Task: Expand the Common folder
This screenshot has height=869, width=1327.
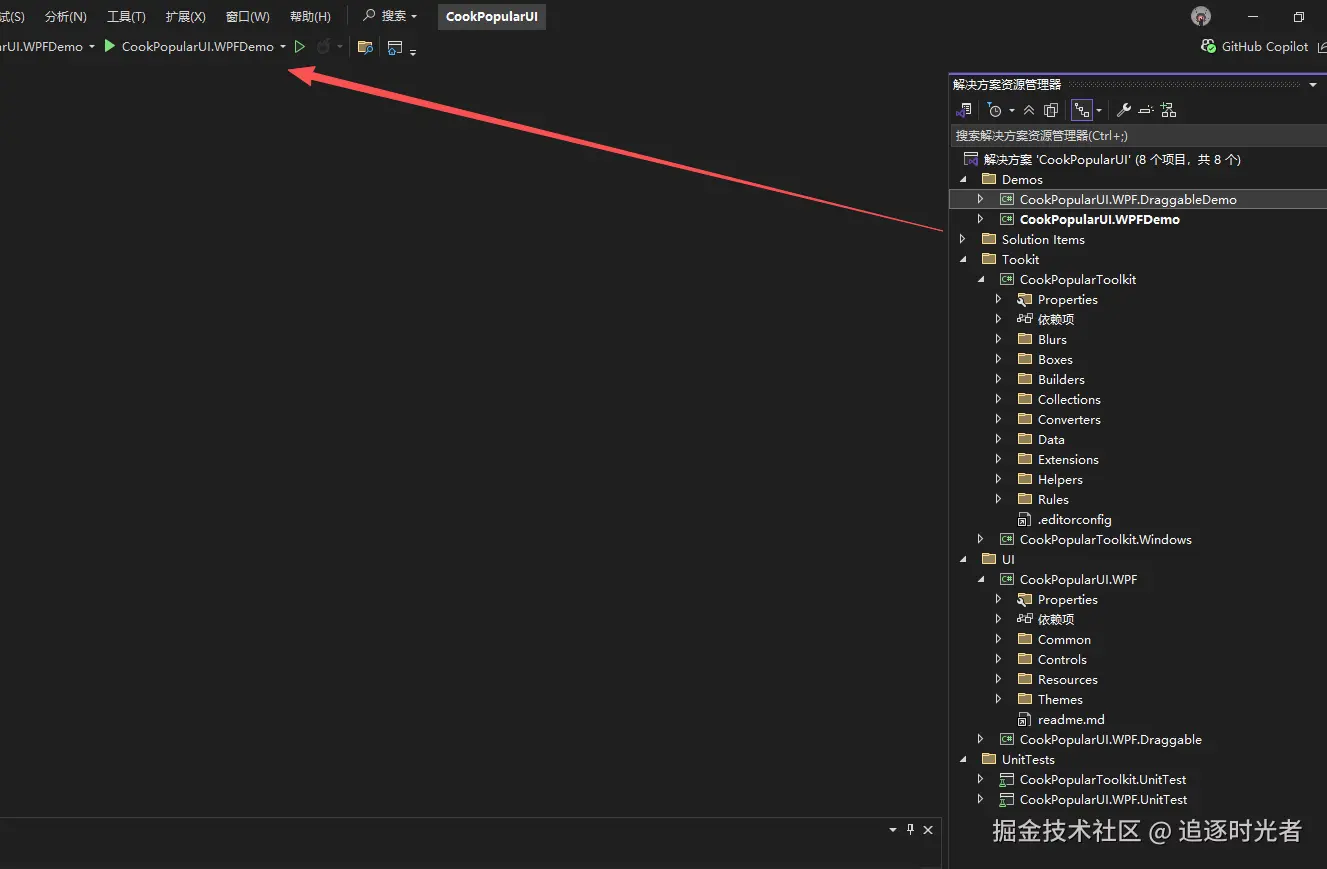Action: pyautogui.click(x=998, y=640)
